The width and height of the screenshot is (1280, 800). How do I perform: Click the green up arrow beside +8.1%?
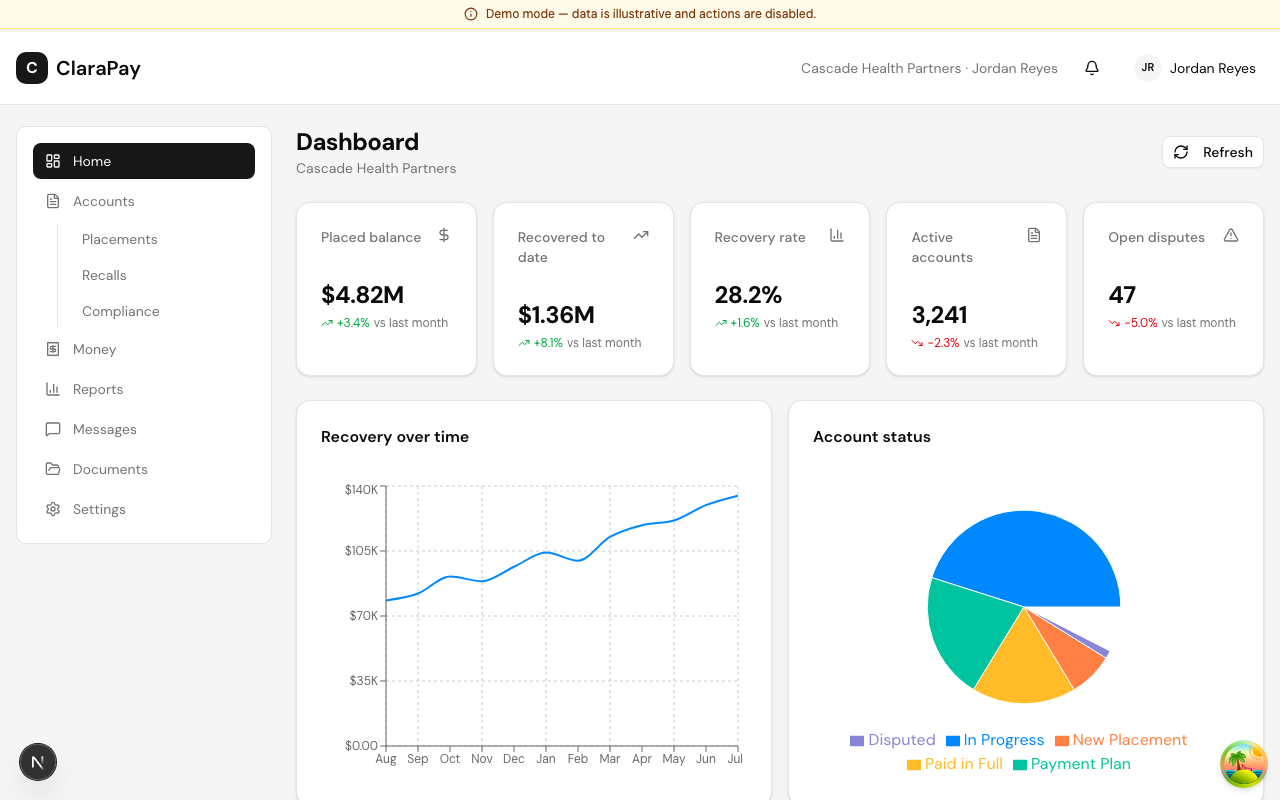point(524,343)
